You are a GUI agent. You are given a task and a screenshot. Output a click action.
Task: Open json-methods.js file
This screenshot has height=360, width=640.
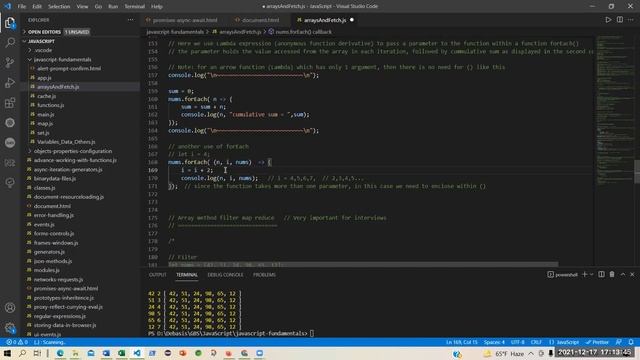click(53, 261)
